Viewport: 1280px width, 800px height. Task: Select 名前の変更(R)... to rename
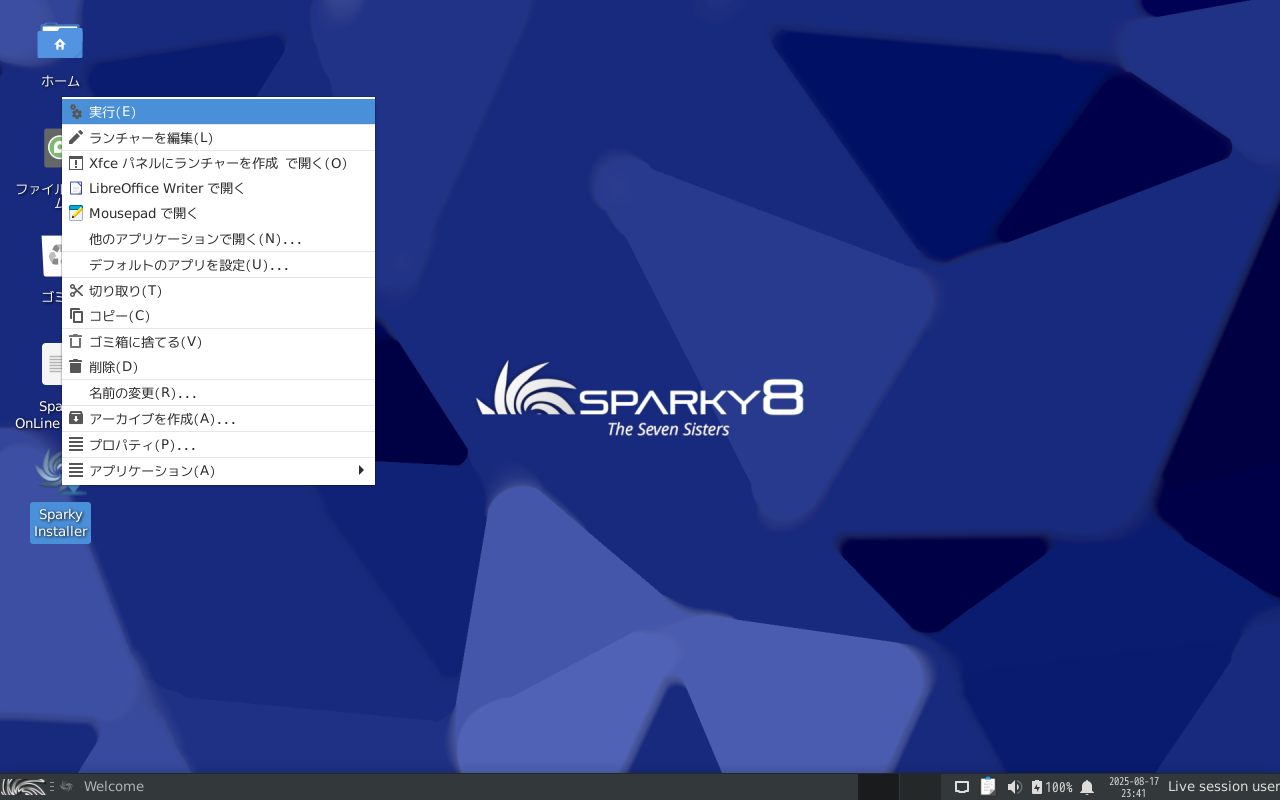pos(218,393)
